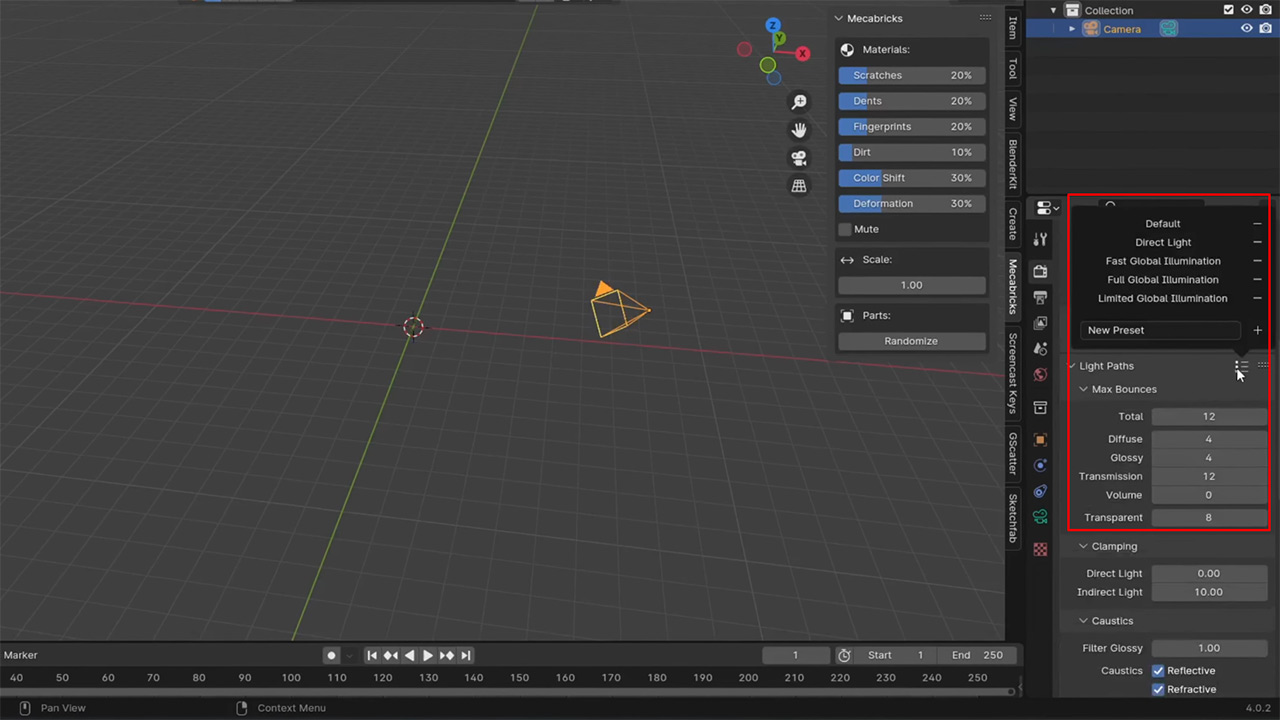Disable the Reflective caustics checkbox
Viewport: 1280px width, 720px height.
click(1158, 670)
